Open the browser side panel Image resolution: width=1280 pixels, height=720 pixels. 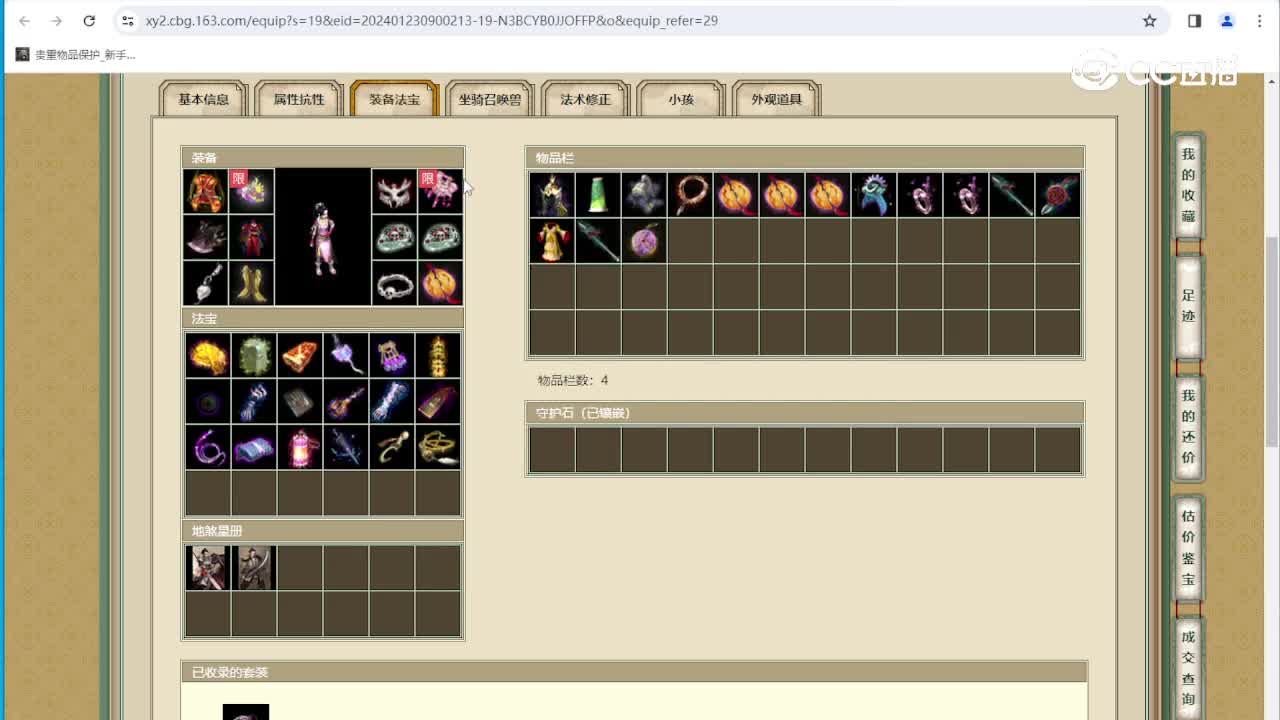1194,20
